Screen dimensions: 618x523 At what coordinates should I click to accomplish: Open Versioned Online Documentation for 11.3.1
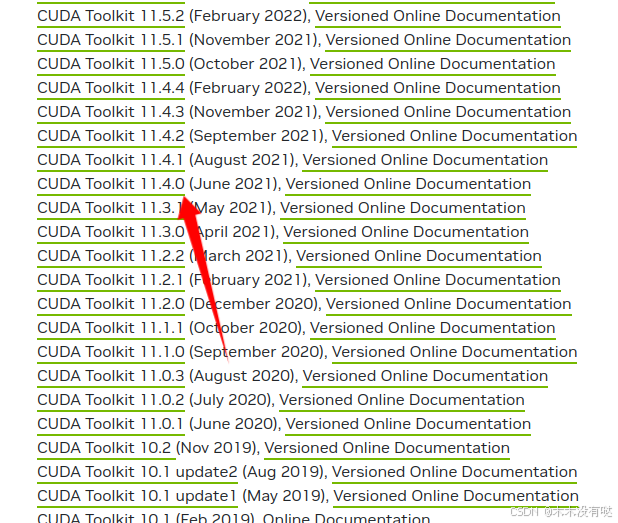(x=403, y=208)
